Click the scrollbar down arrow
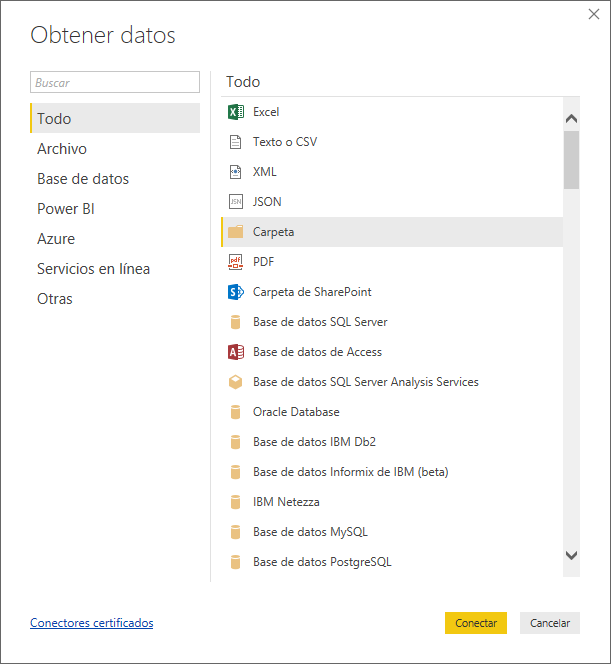 571,555
